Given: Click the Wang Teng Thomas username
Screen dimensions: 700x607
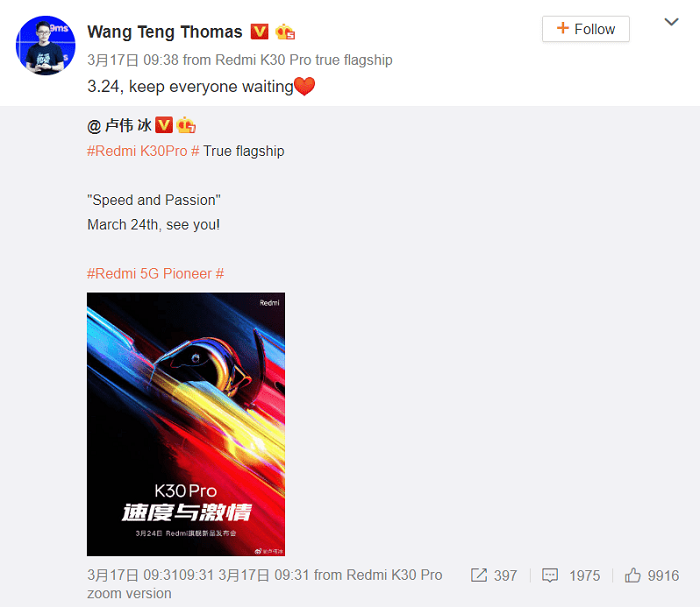Looking at the screenshot, I should pos(165,32).
